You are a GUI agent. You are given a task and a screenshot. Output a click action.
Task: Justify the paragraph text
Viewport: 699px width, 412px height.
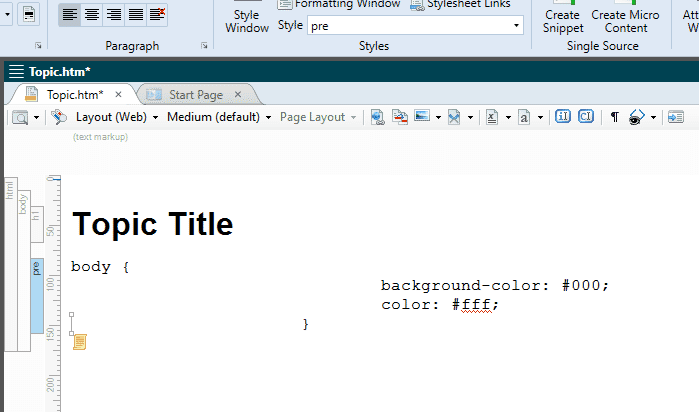136,15
